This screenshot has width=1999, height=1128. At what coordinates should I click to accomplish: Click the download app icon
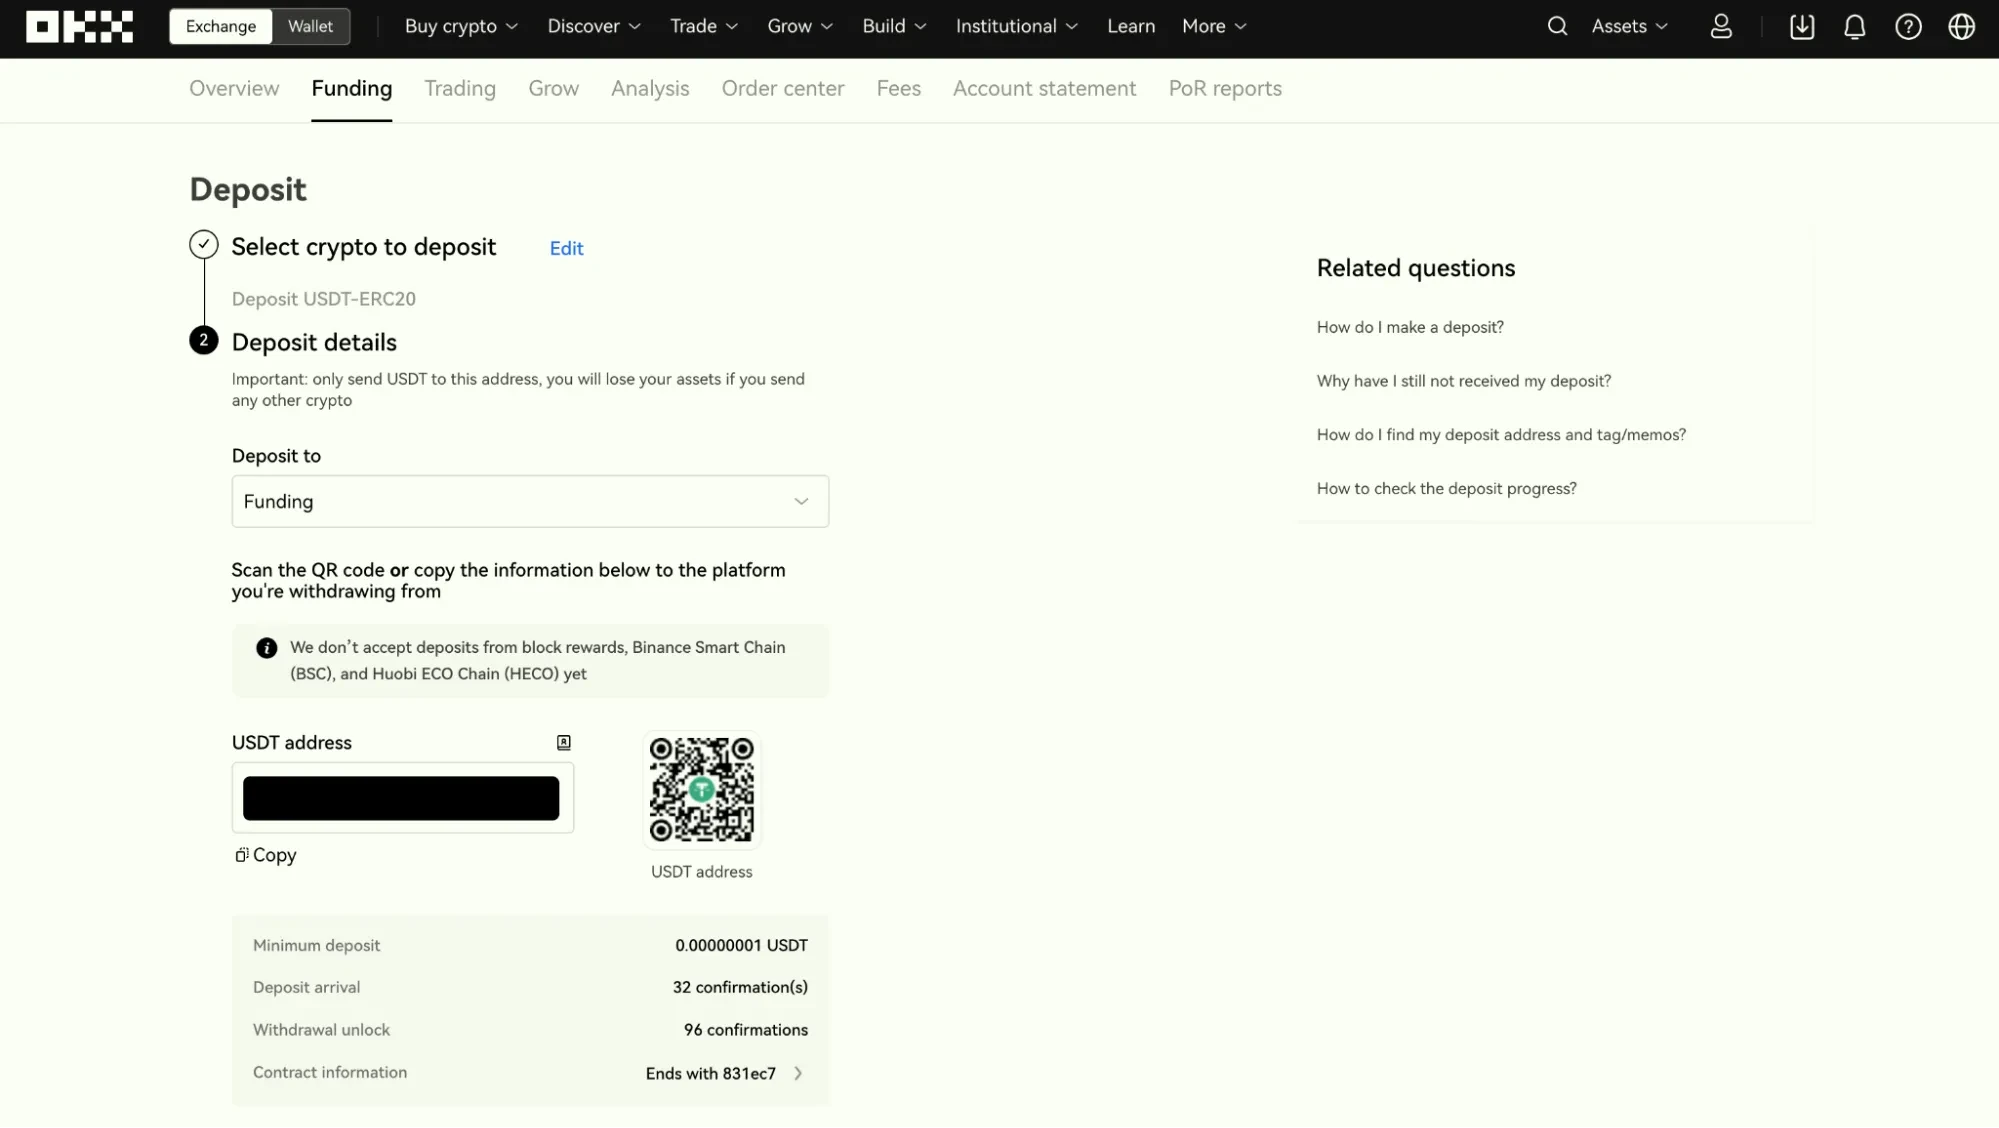pos(1802,27)
